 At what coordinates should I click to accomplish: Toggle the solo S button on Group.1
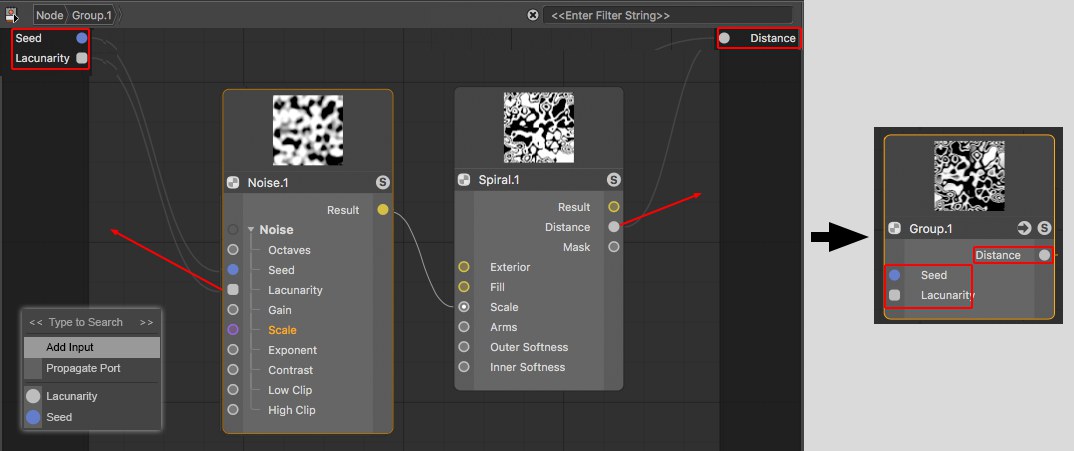pyautogui.click(x=1044, y=228)
